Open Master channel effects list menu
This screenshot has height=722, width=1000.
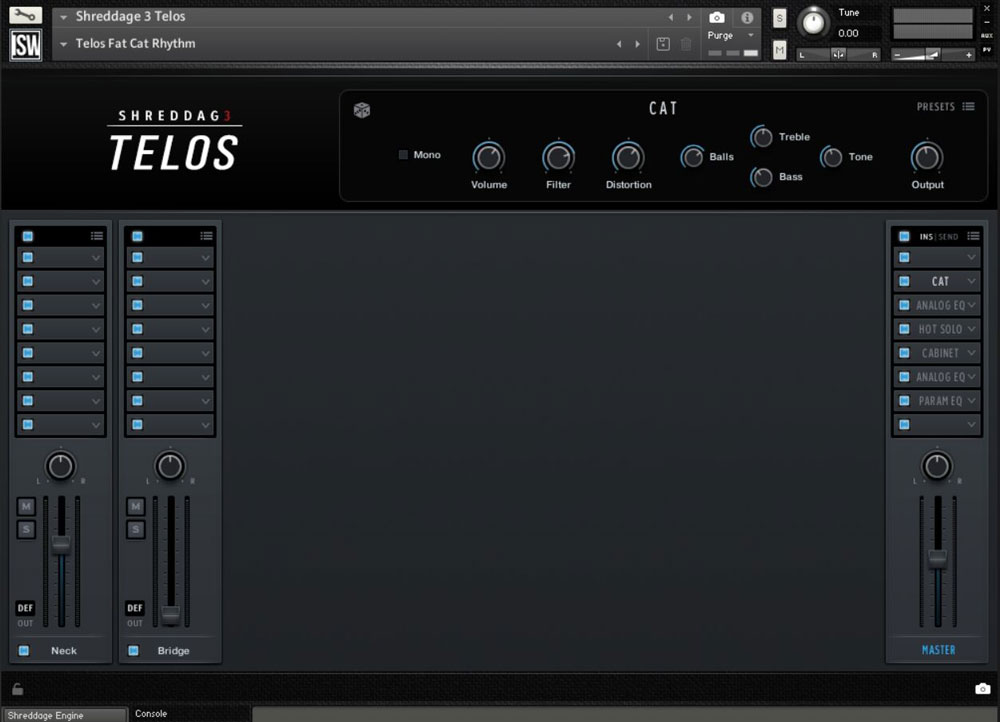[x=973, y=236]
